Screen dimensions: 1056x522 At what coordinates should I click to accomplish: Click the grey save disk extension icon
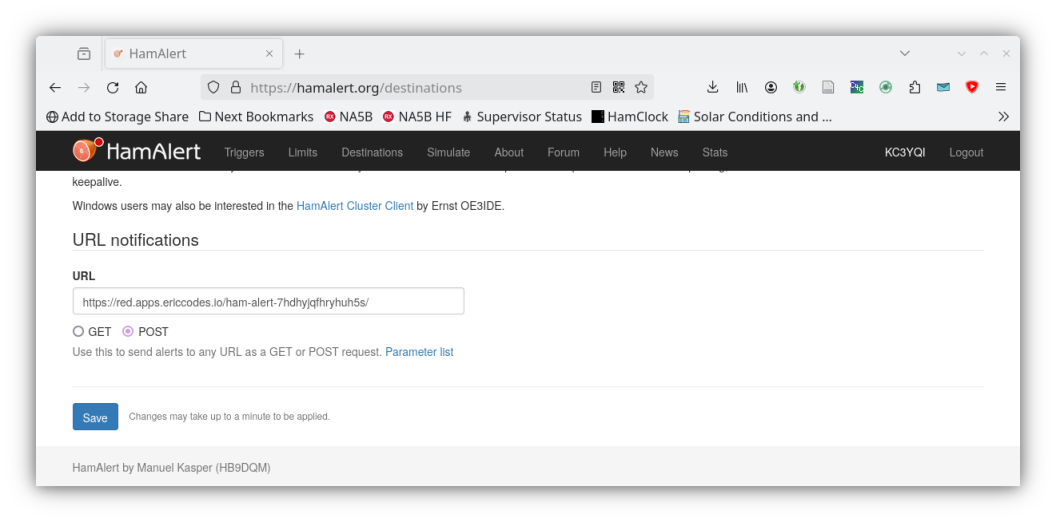point(828,87)
